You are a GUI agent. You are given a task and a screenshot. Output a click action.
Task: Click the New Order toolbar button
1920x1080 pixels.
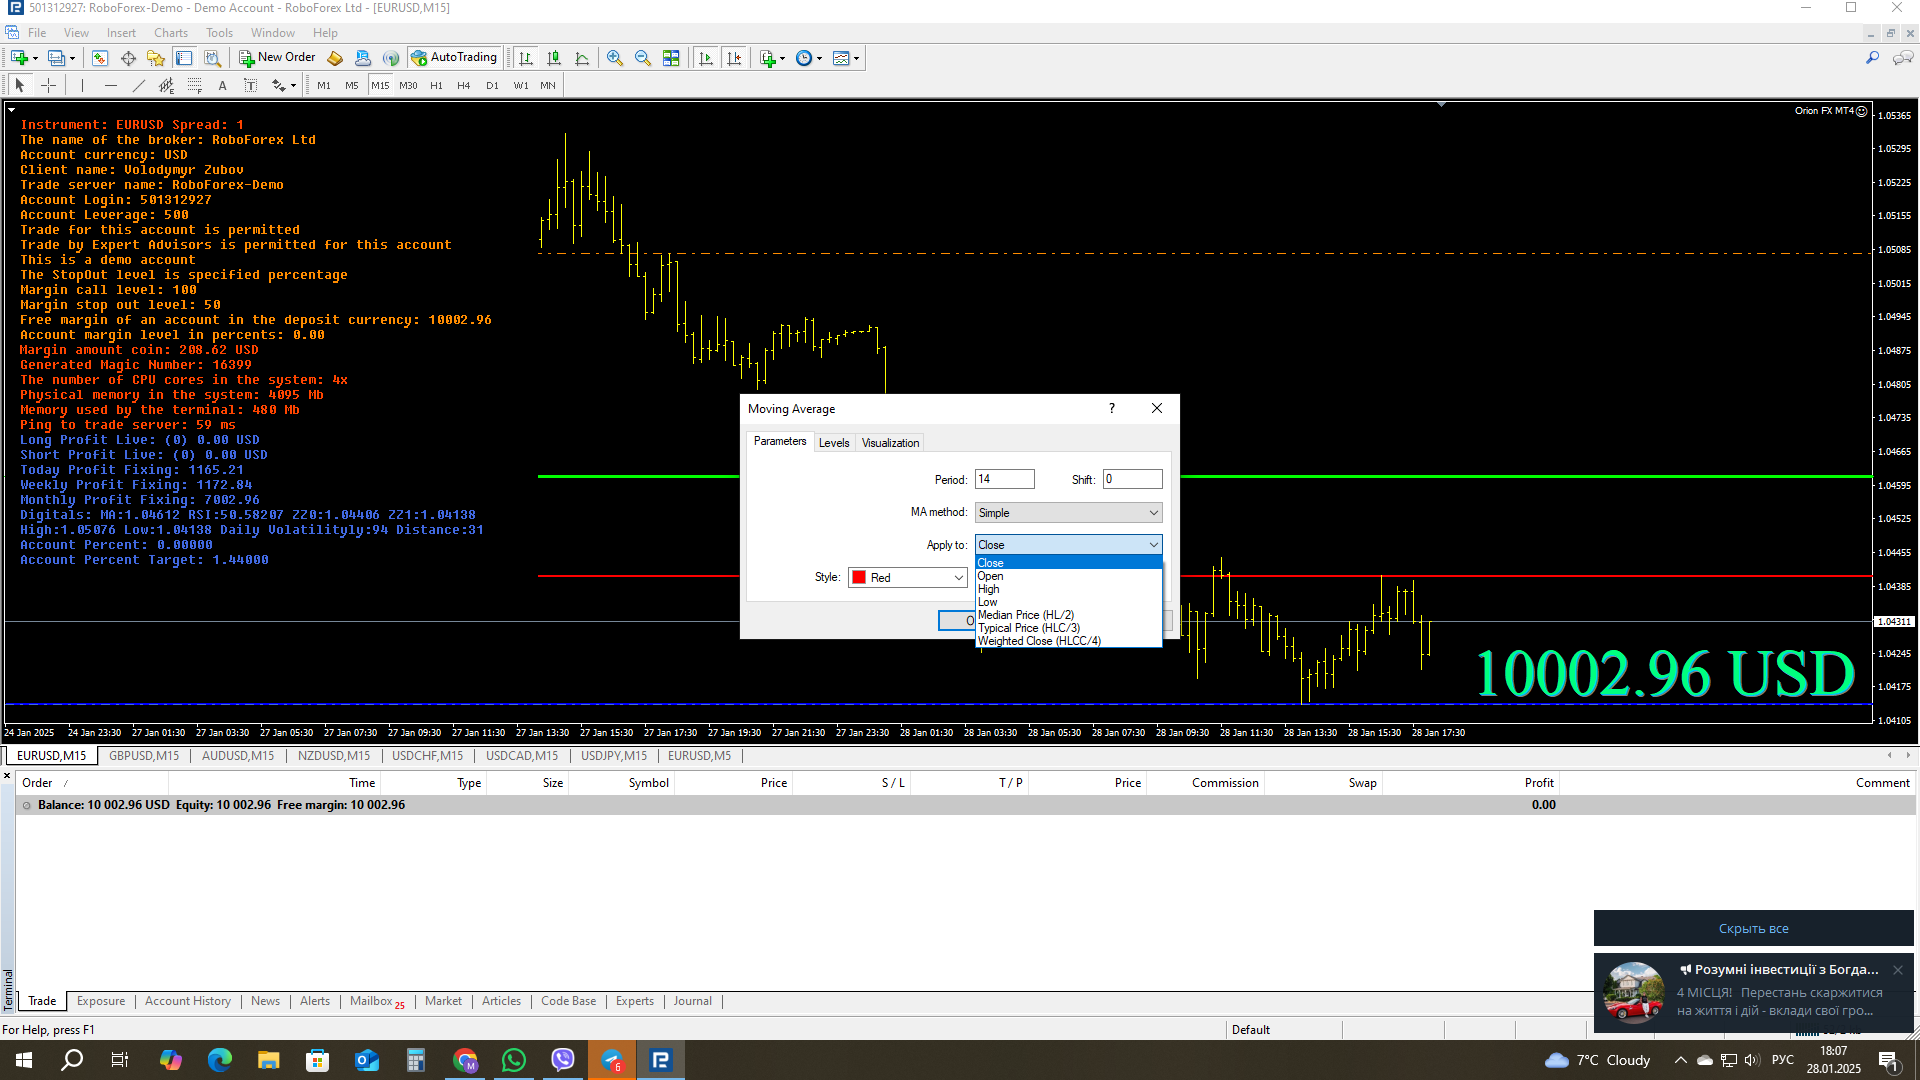(x=277, y=58)
